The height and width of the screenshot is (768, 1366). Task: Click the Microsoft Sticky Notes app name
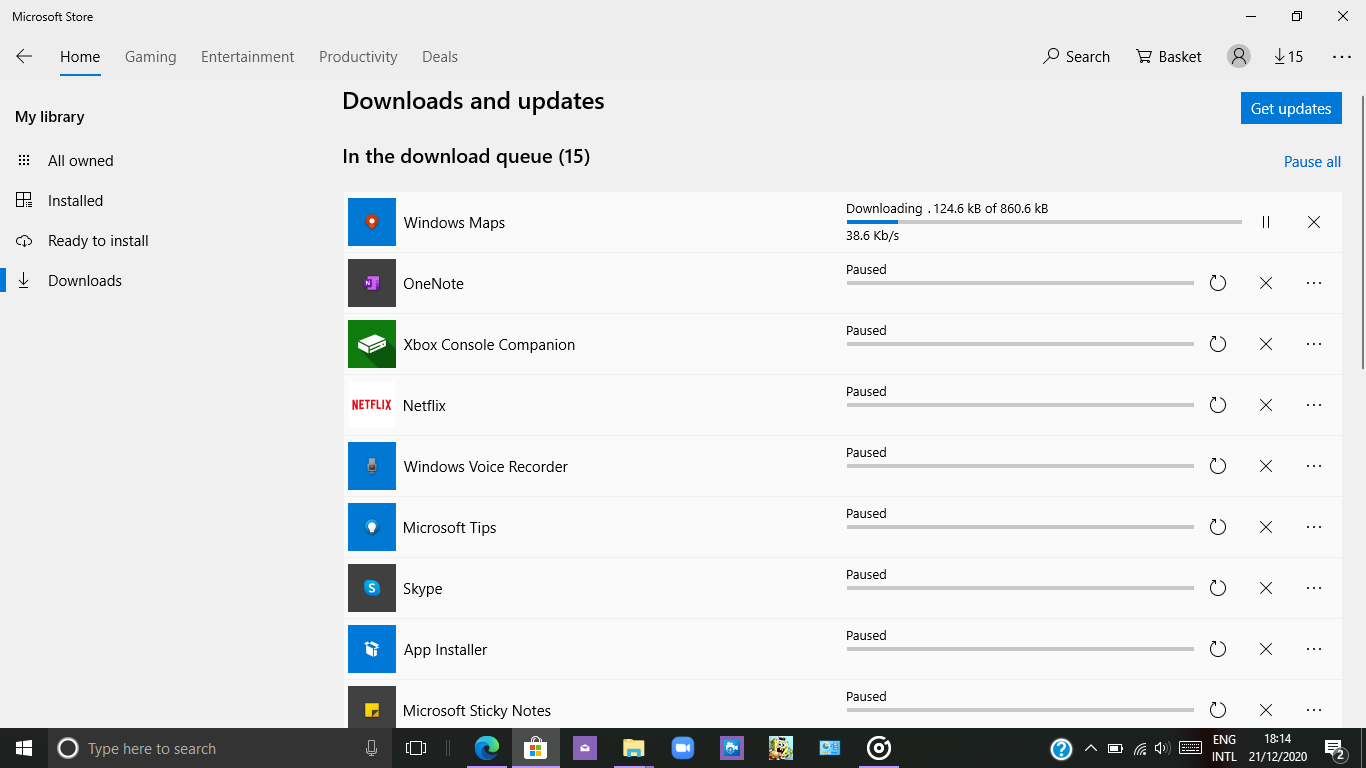(477, 710)
